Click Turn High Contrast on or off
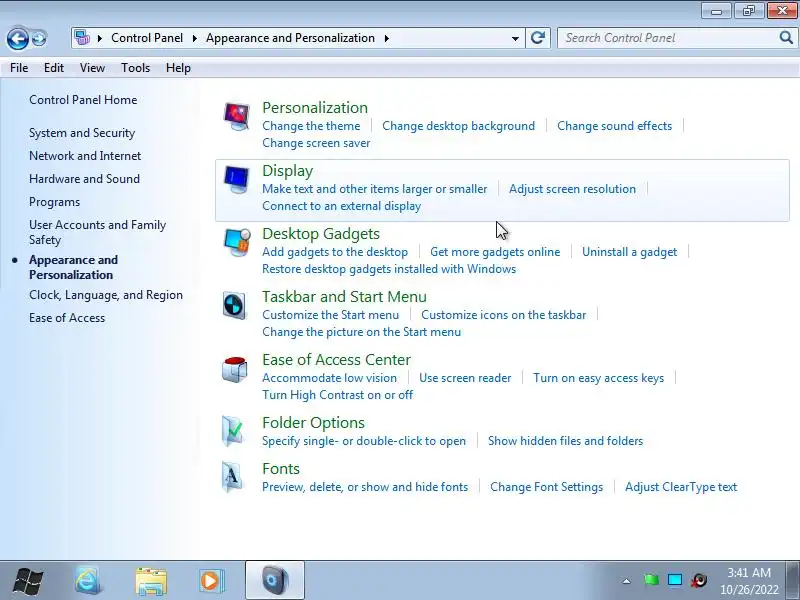 [x=338, y=395]
